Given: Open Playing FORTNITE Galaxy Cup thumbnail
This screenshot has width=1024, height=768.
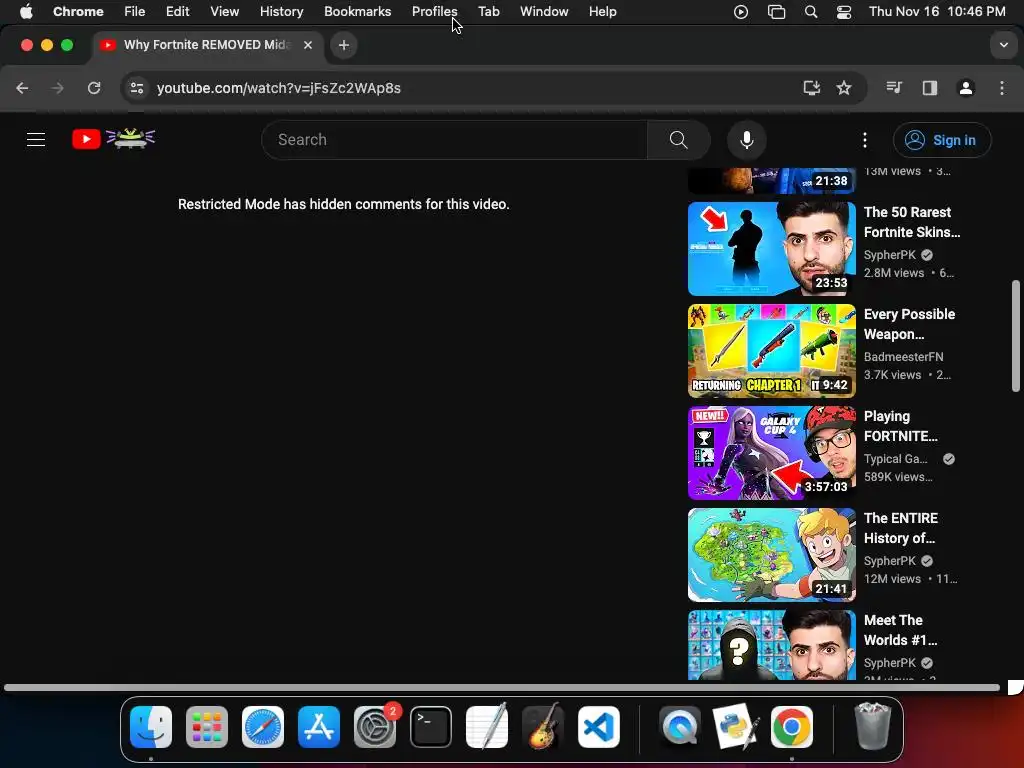Looking at the screenshot, I should tap(771, 453).
